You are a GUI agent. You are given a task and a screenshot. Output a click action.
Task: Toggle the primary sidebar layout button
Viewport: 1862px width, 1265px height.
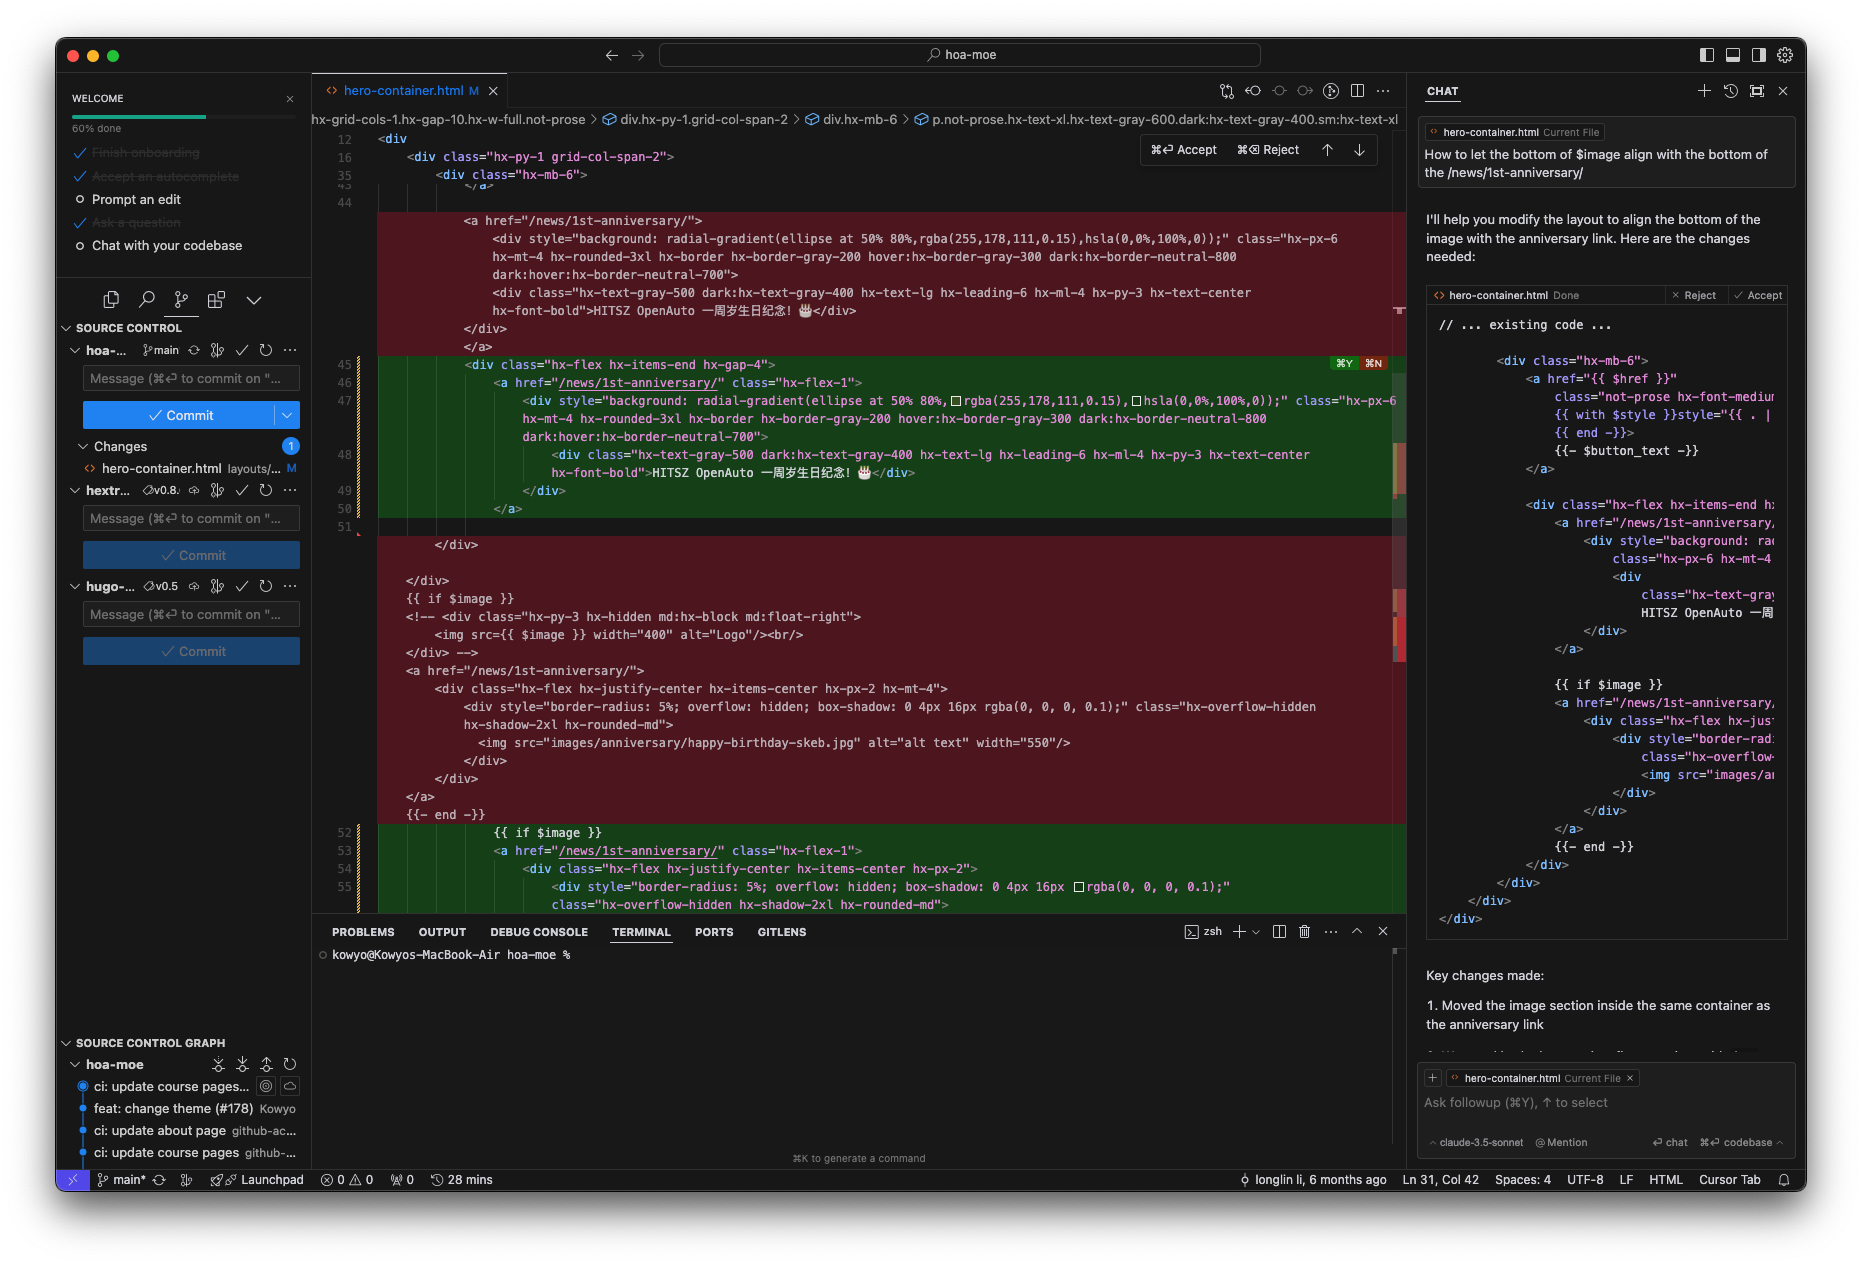(x=1707, y=55)
